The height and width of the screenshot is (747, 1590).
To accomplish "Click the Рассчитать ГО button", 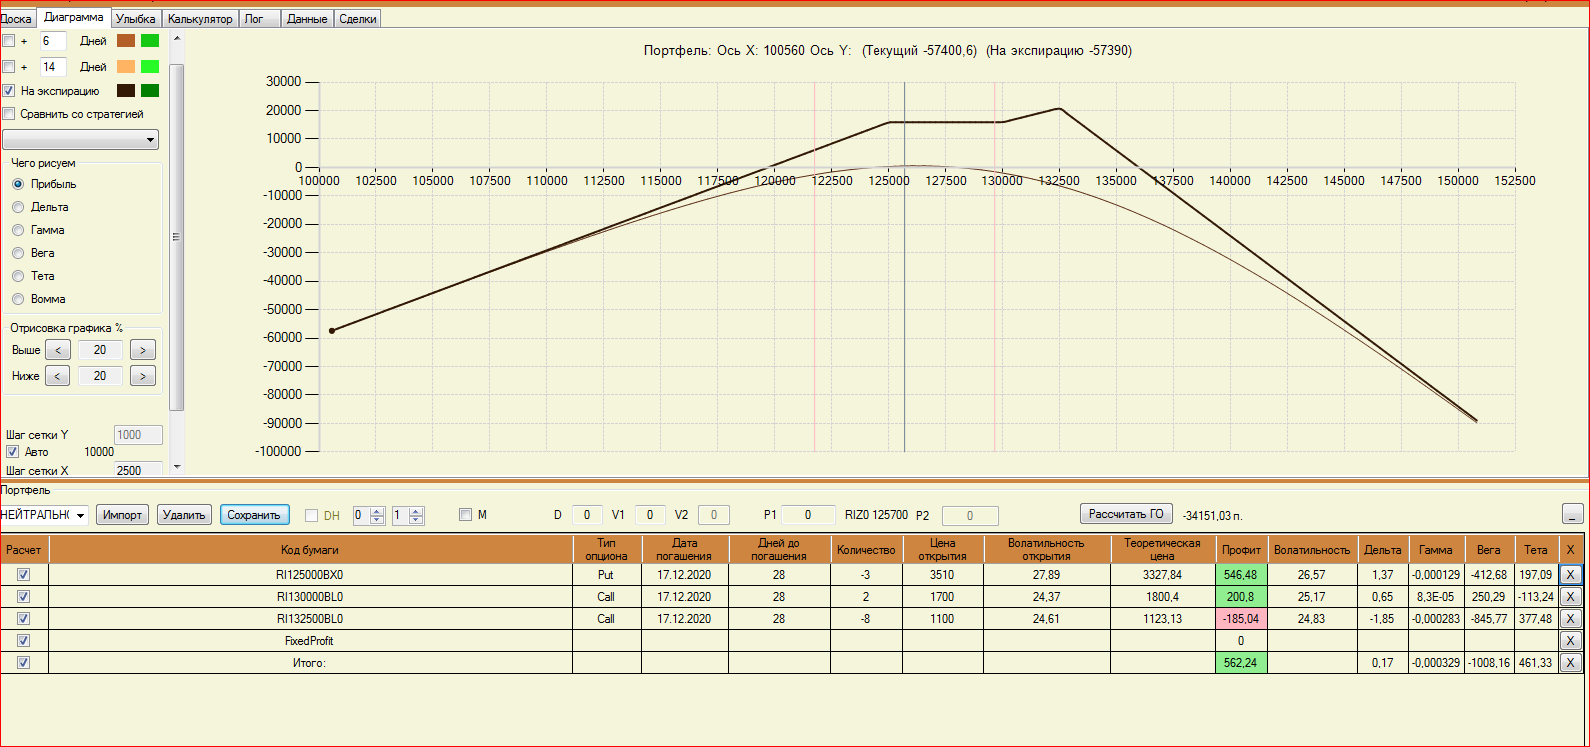I will point(1126,514).
